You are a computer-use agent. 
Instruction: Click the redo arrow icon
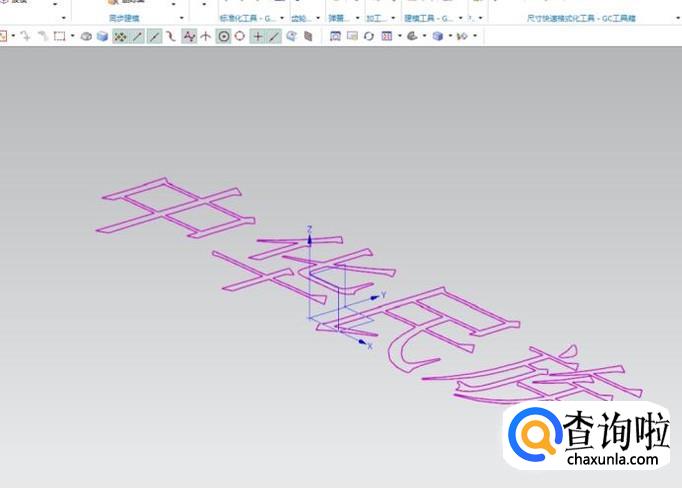(42, 36)
